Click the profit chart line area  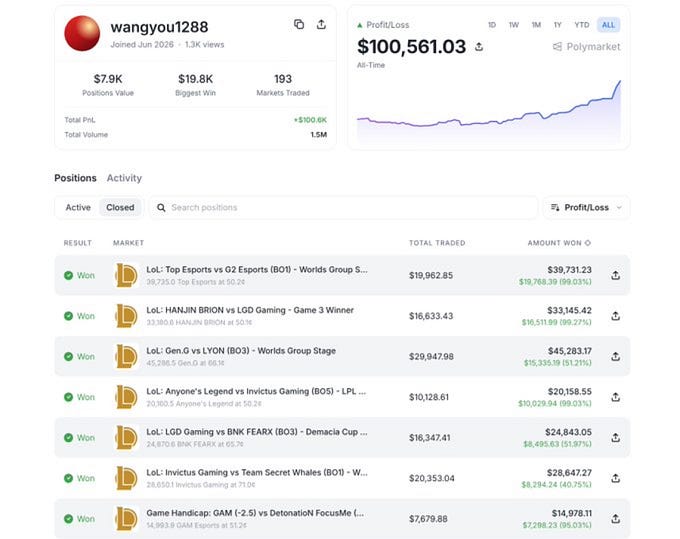[489, 114]
